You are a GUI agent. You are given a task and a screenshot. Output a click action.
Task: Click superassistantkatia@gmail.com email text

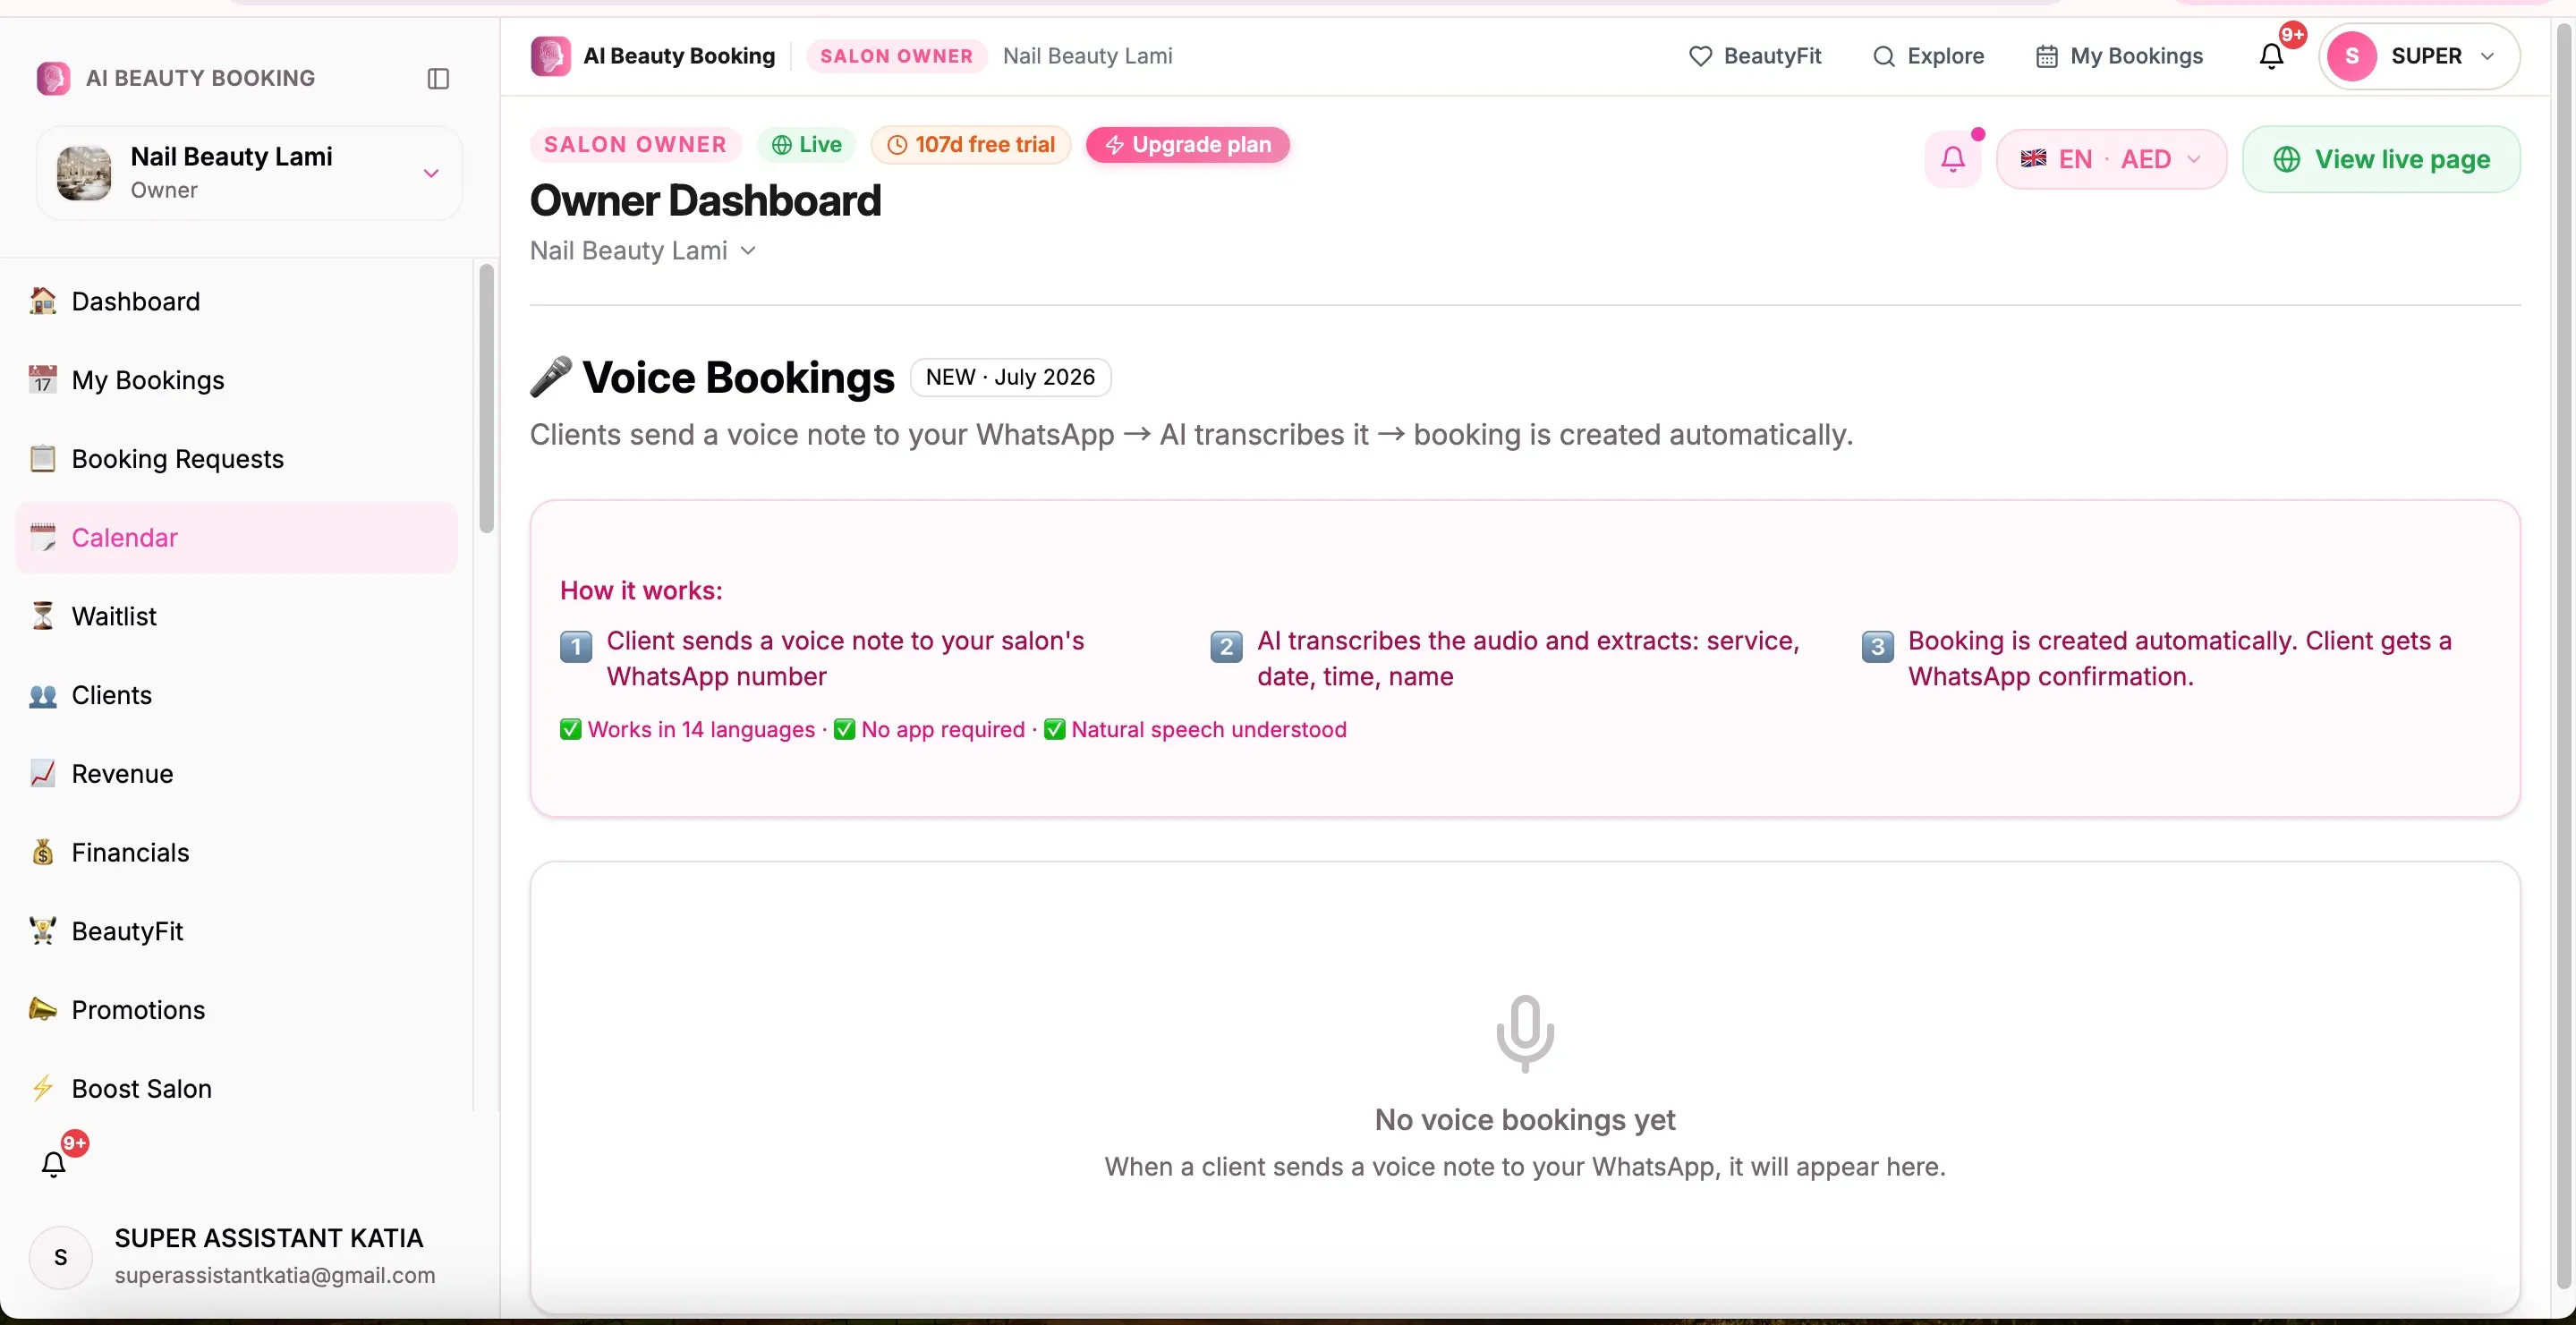[275, 1275]
